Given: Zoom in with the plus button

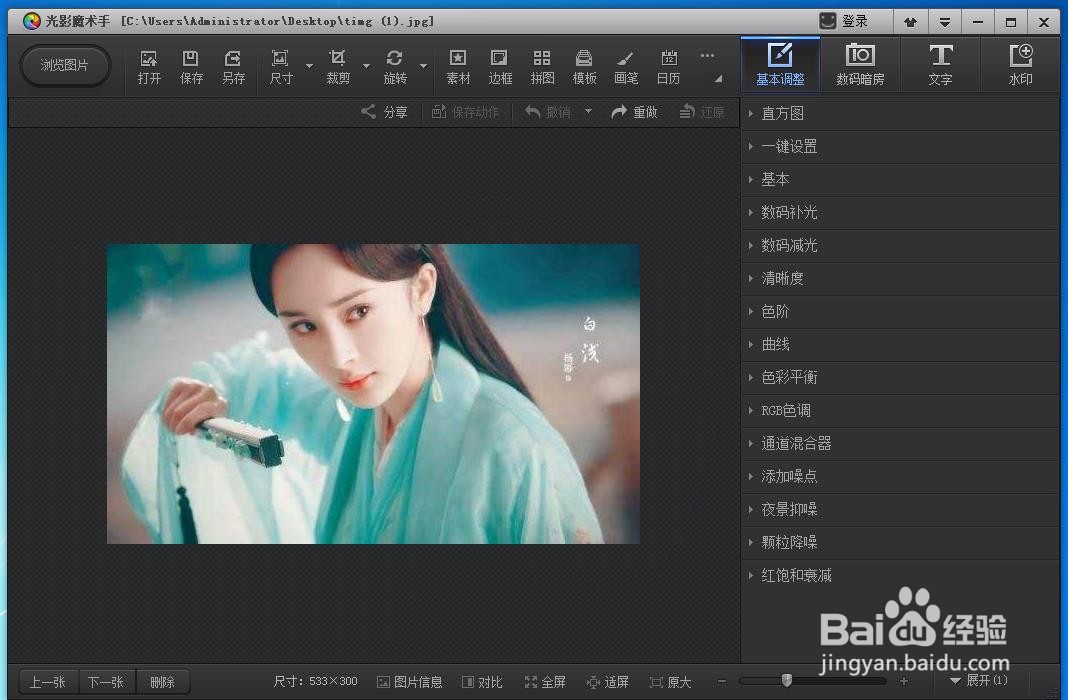Looking at the screenshot, I should pyautogui.click(x=904, y=681).
